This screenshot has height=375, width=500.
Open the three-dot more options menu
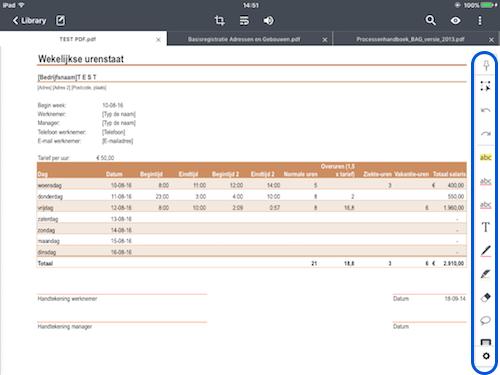pyautogui.click(x=480, y=21)
